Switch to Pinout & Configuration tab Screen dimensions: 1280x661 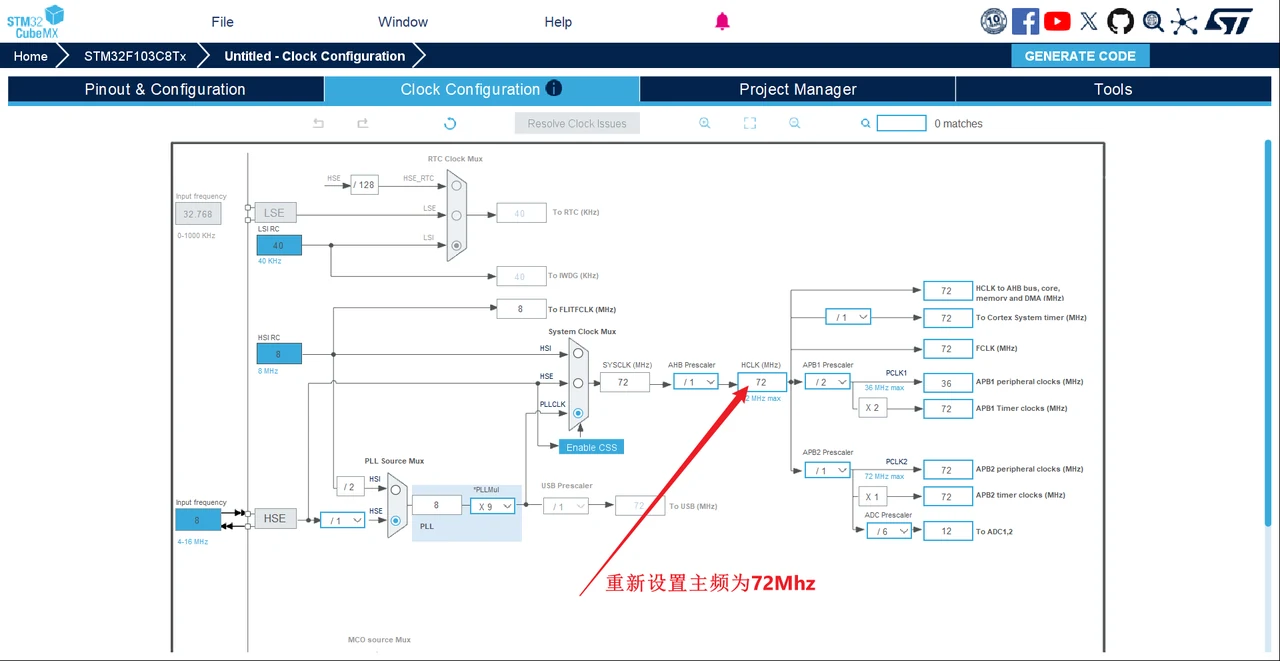coord(165,89)
